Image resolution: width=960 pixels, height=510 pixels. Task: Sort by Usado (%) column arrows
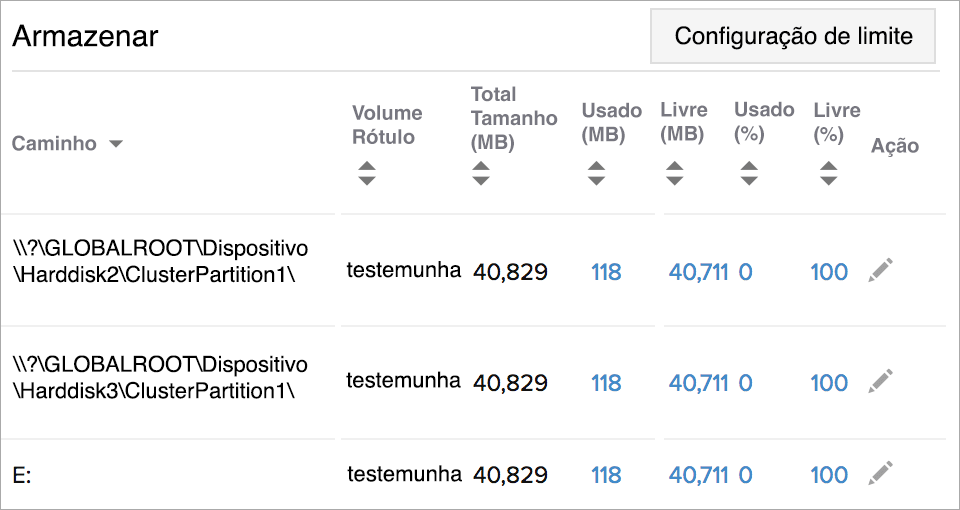click(749, 173)
